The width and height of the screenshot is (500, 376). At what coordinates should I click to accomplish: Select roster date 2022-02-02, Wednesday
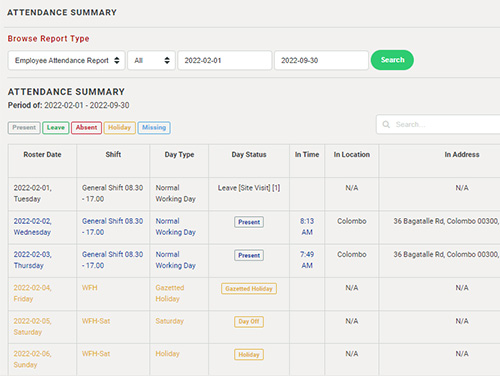pos(33,227)
